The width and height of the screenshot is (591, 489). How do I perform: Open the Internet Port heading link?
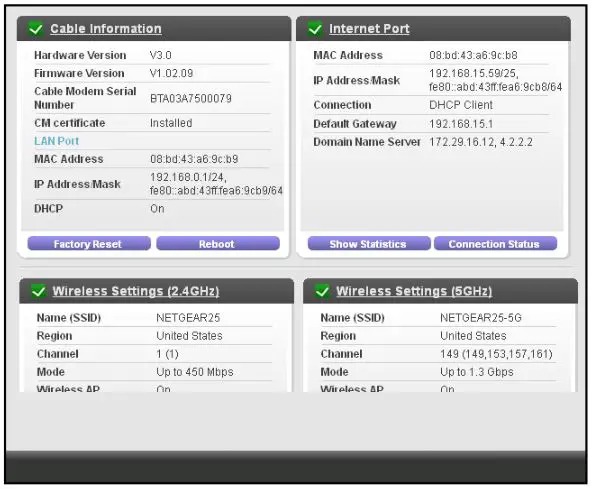pyautogui.click(x=369, y=29)
